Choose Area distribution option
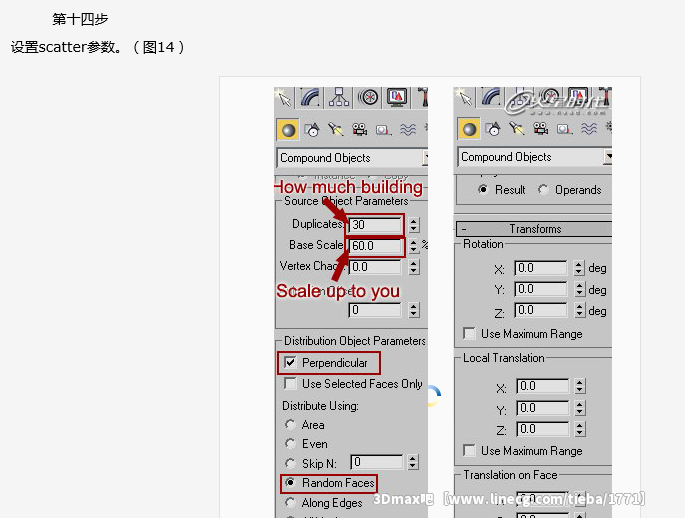This screenshot has width=685, height=518. coord(290,425)
